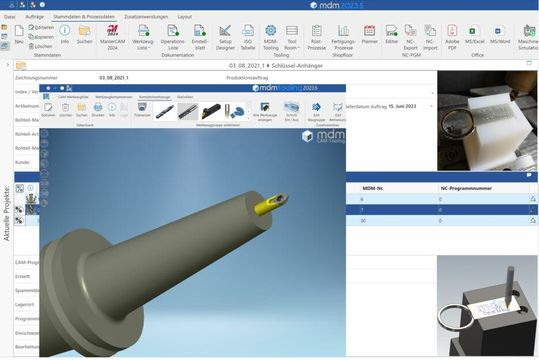Open the Zusatzanwendungen ribbon tab
The height and width of the screenshot is (360, 539).
click(146, 17)
